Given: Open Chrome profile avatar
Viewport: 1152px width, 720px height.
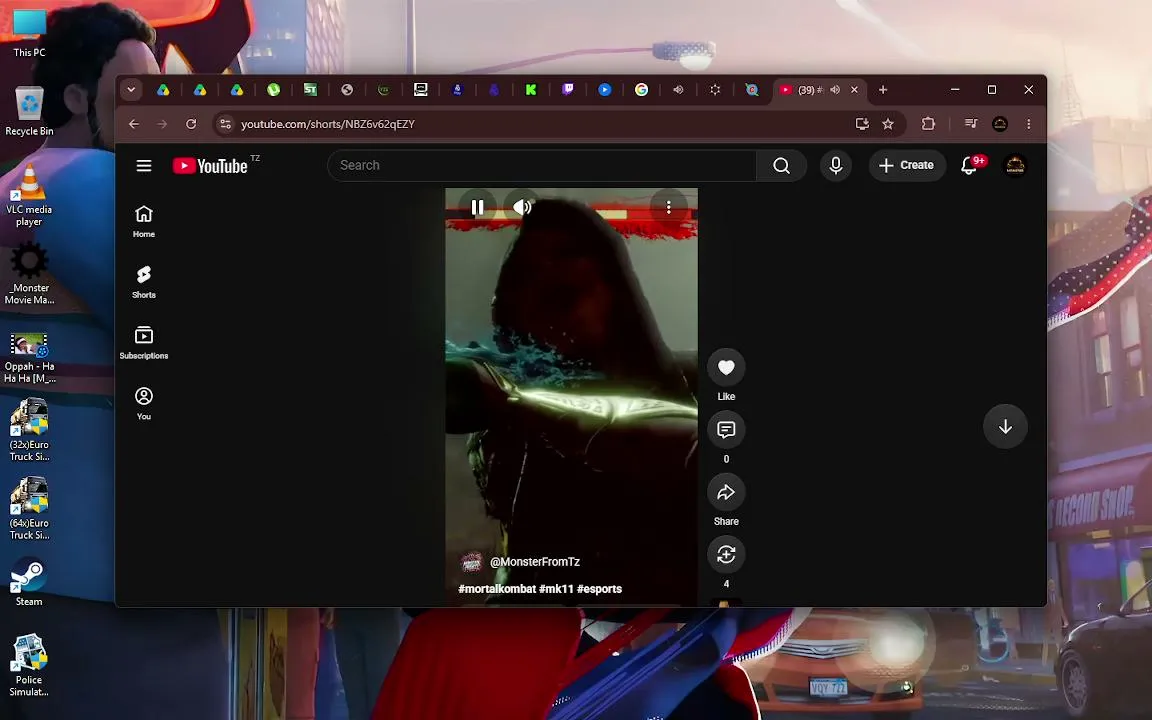Looking at the screenshot, I should click(1000, 124).
